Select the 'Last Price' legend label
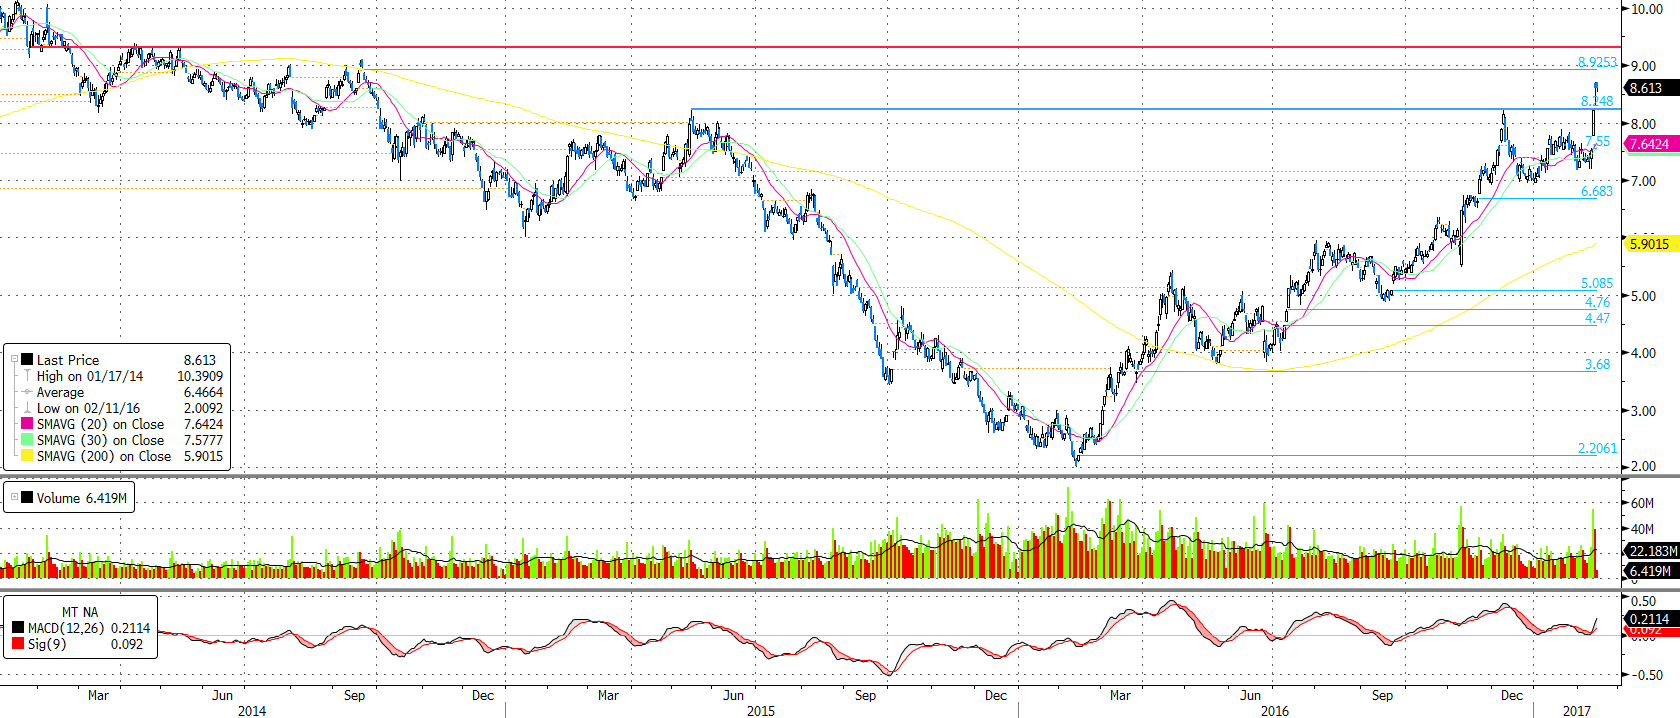 tap(68, 360)
